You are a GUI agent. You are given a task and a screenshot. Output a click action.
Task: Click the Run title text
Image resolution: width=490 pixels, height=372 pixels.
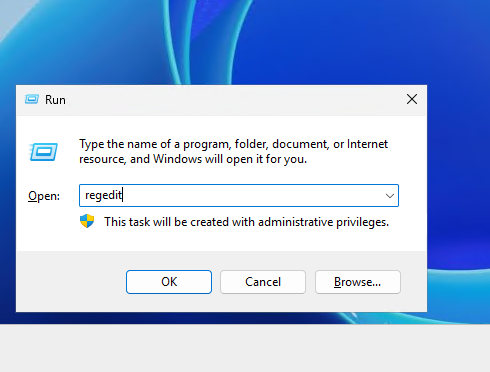click(x=55, y=100)
